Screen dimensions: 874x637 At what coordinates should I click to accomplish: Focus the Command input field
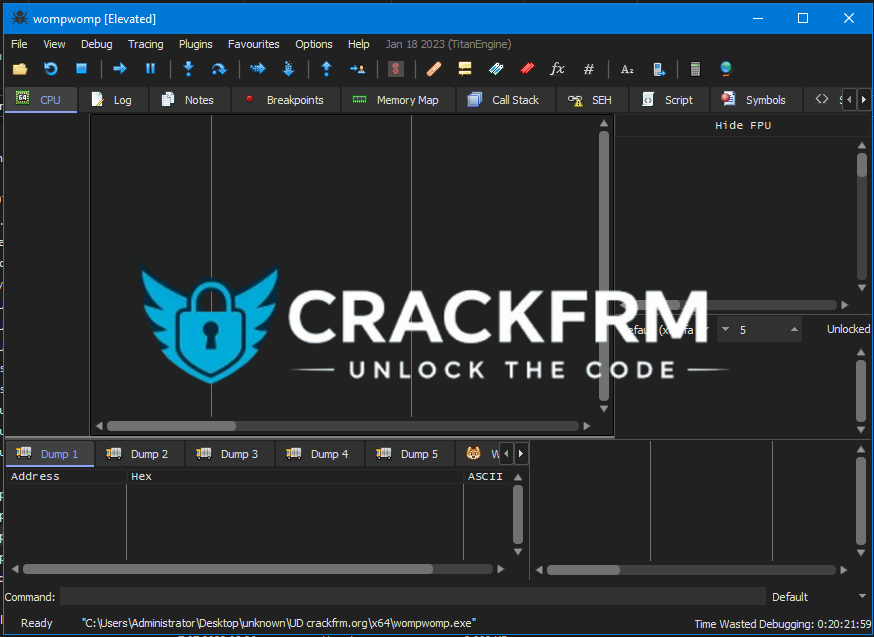412,597
